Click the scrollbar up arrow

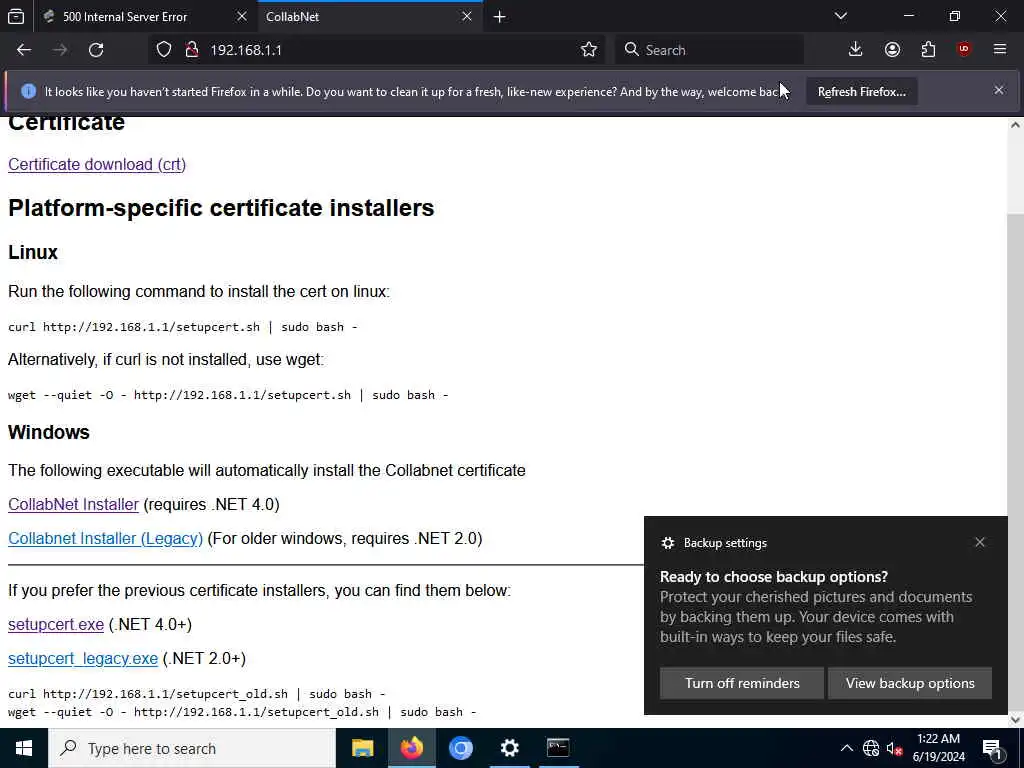coord(1015,125)
